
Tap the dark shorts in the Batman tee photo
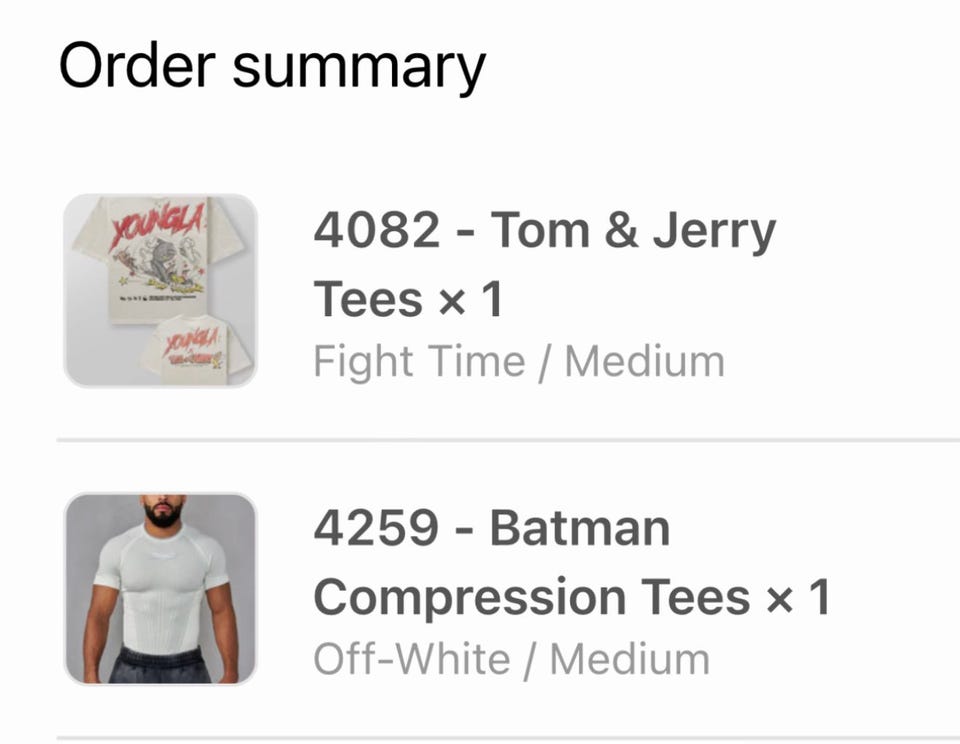[160, 665]
